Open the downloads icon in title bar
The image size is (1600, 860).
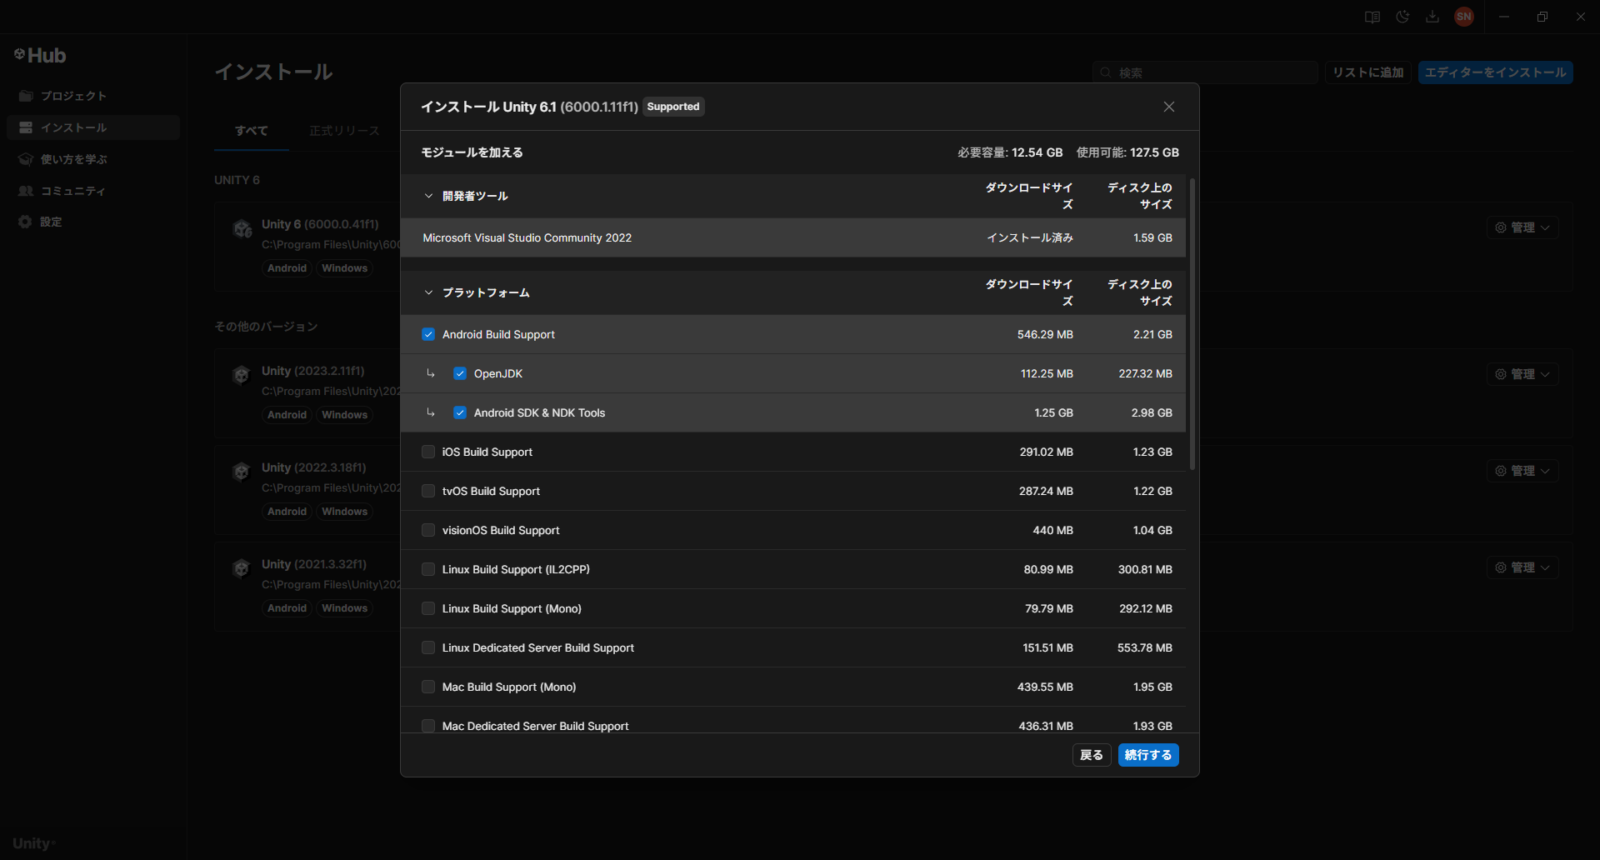pos(1432,17)
